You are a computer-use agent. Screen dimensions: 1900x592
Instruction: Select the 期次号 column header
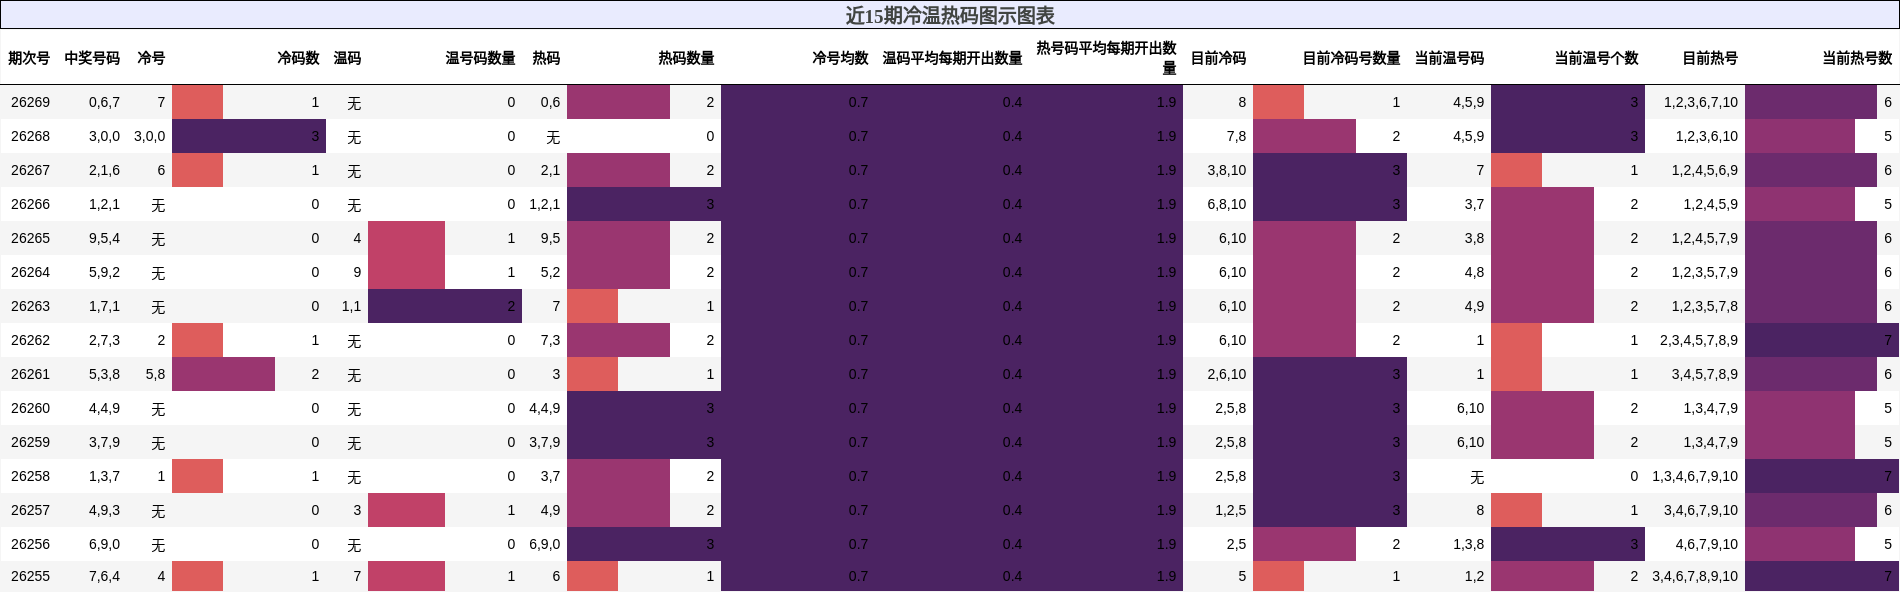click(x=29, y=58)
